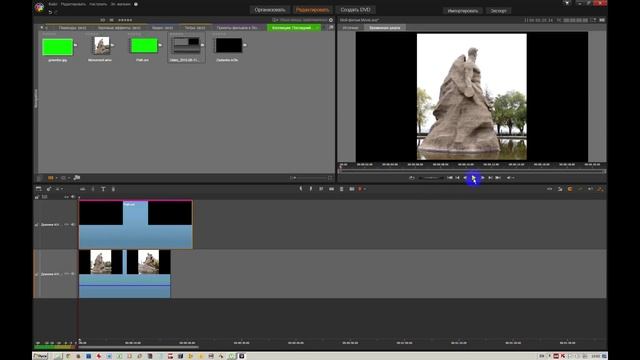Open the File (Файл) menu
This screenshot has width=640, height=360.
(x=53, y=4)
